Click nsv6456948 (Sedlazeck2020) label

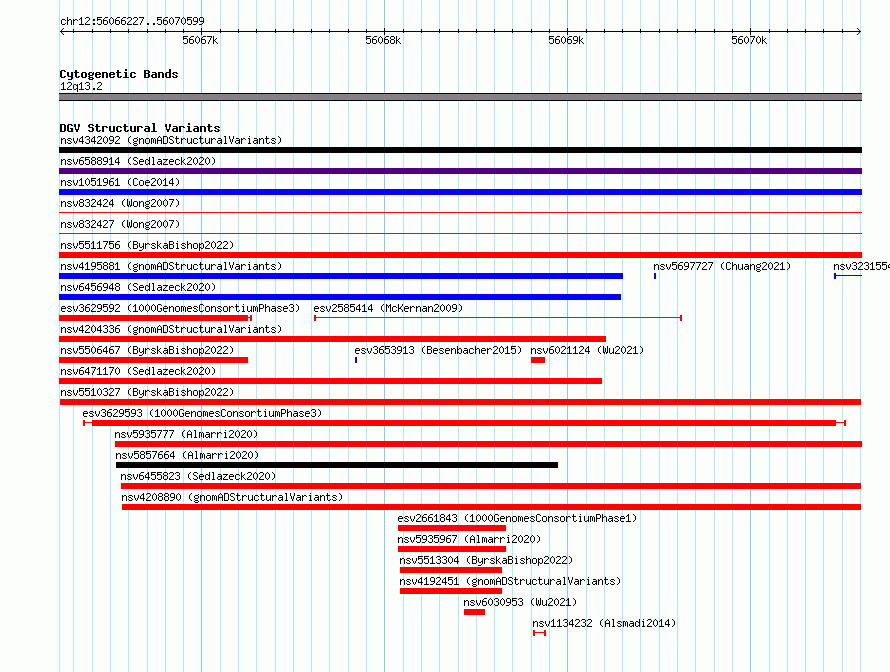tap(138, 287)
